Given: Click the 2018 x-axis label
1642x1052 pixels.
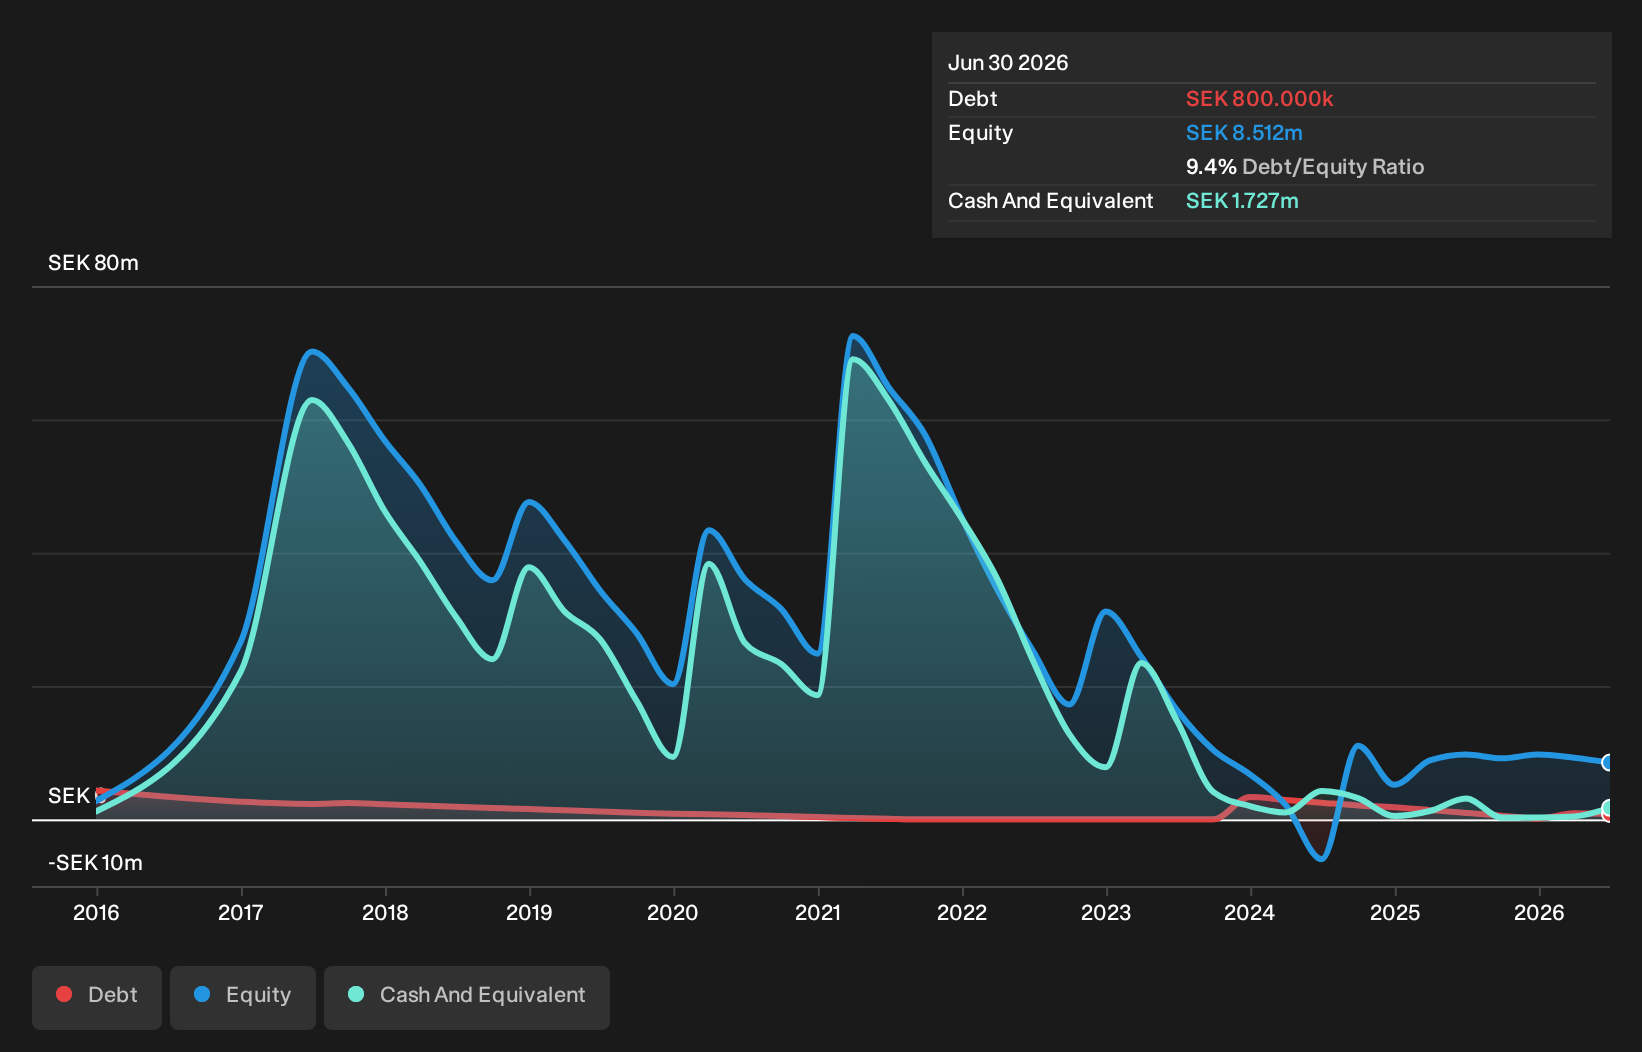Looking at the screenshot, I should pos(385,913).
